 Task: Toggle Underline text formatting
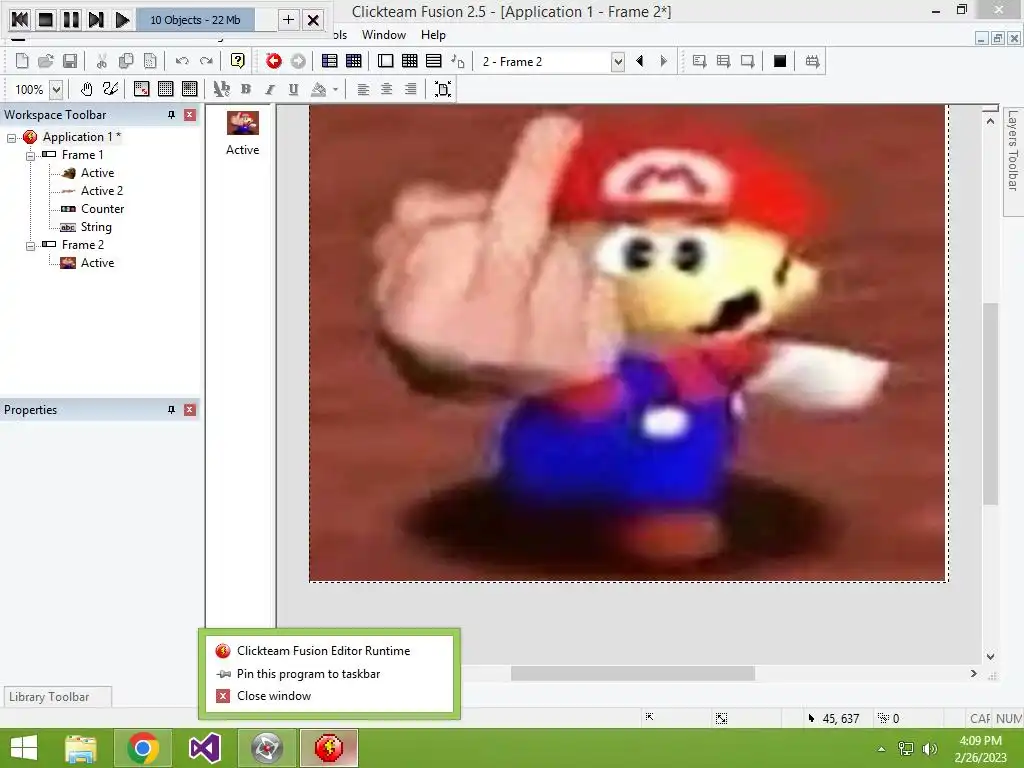[294, 89]
